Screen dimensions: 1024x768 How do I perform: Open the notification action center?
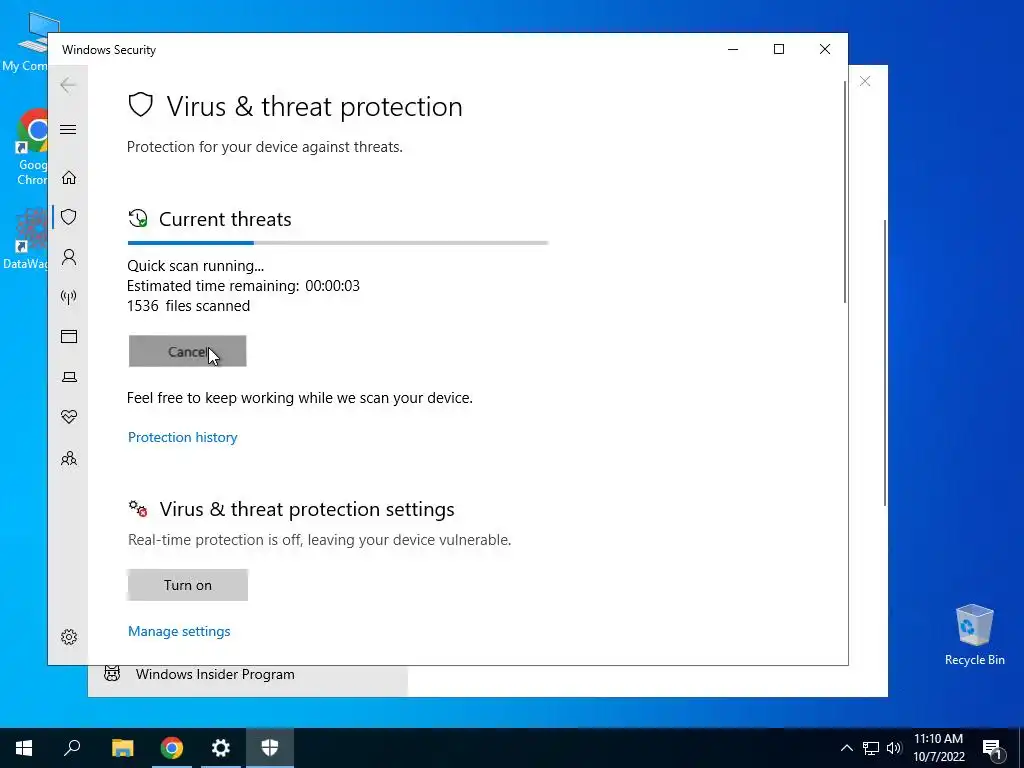point(993,748)
